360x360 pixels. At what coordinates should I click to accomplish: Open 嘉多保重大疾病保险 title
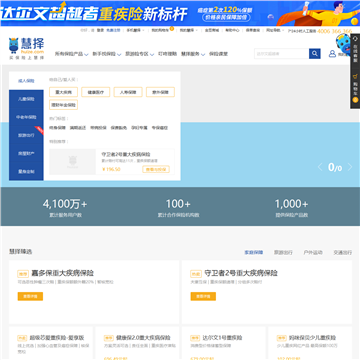[62, 273]
